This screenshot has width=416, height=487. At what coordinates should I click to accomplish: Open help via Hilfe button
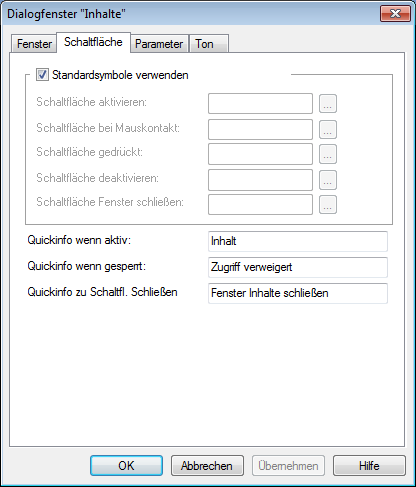369,465
